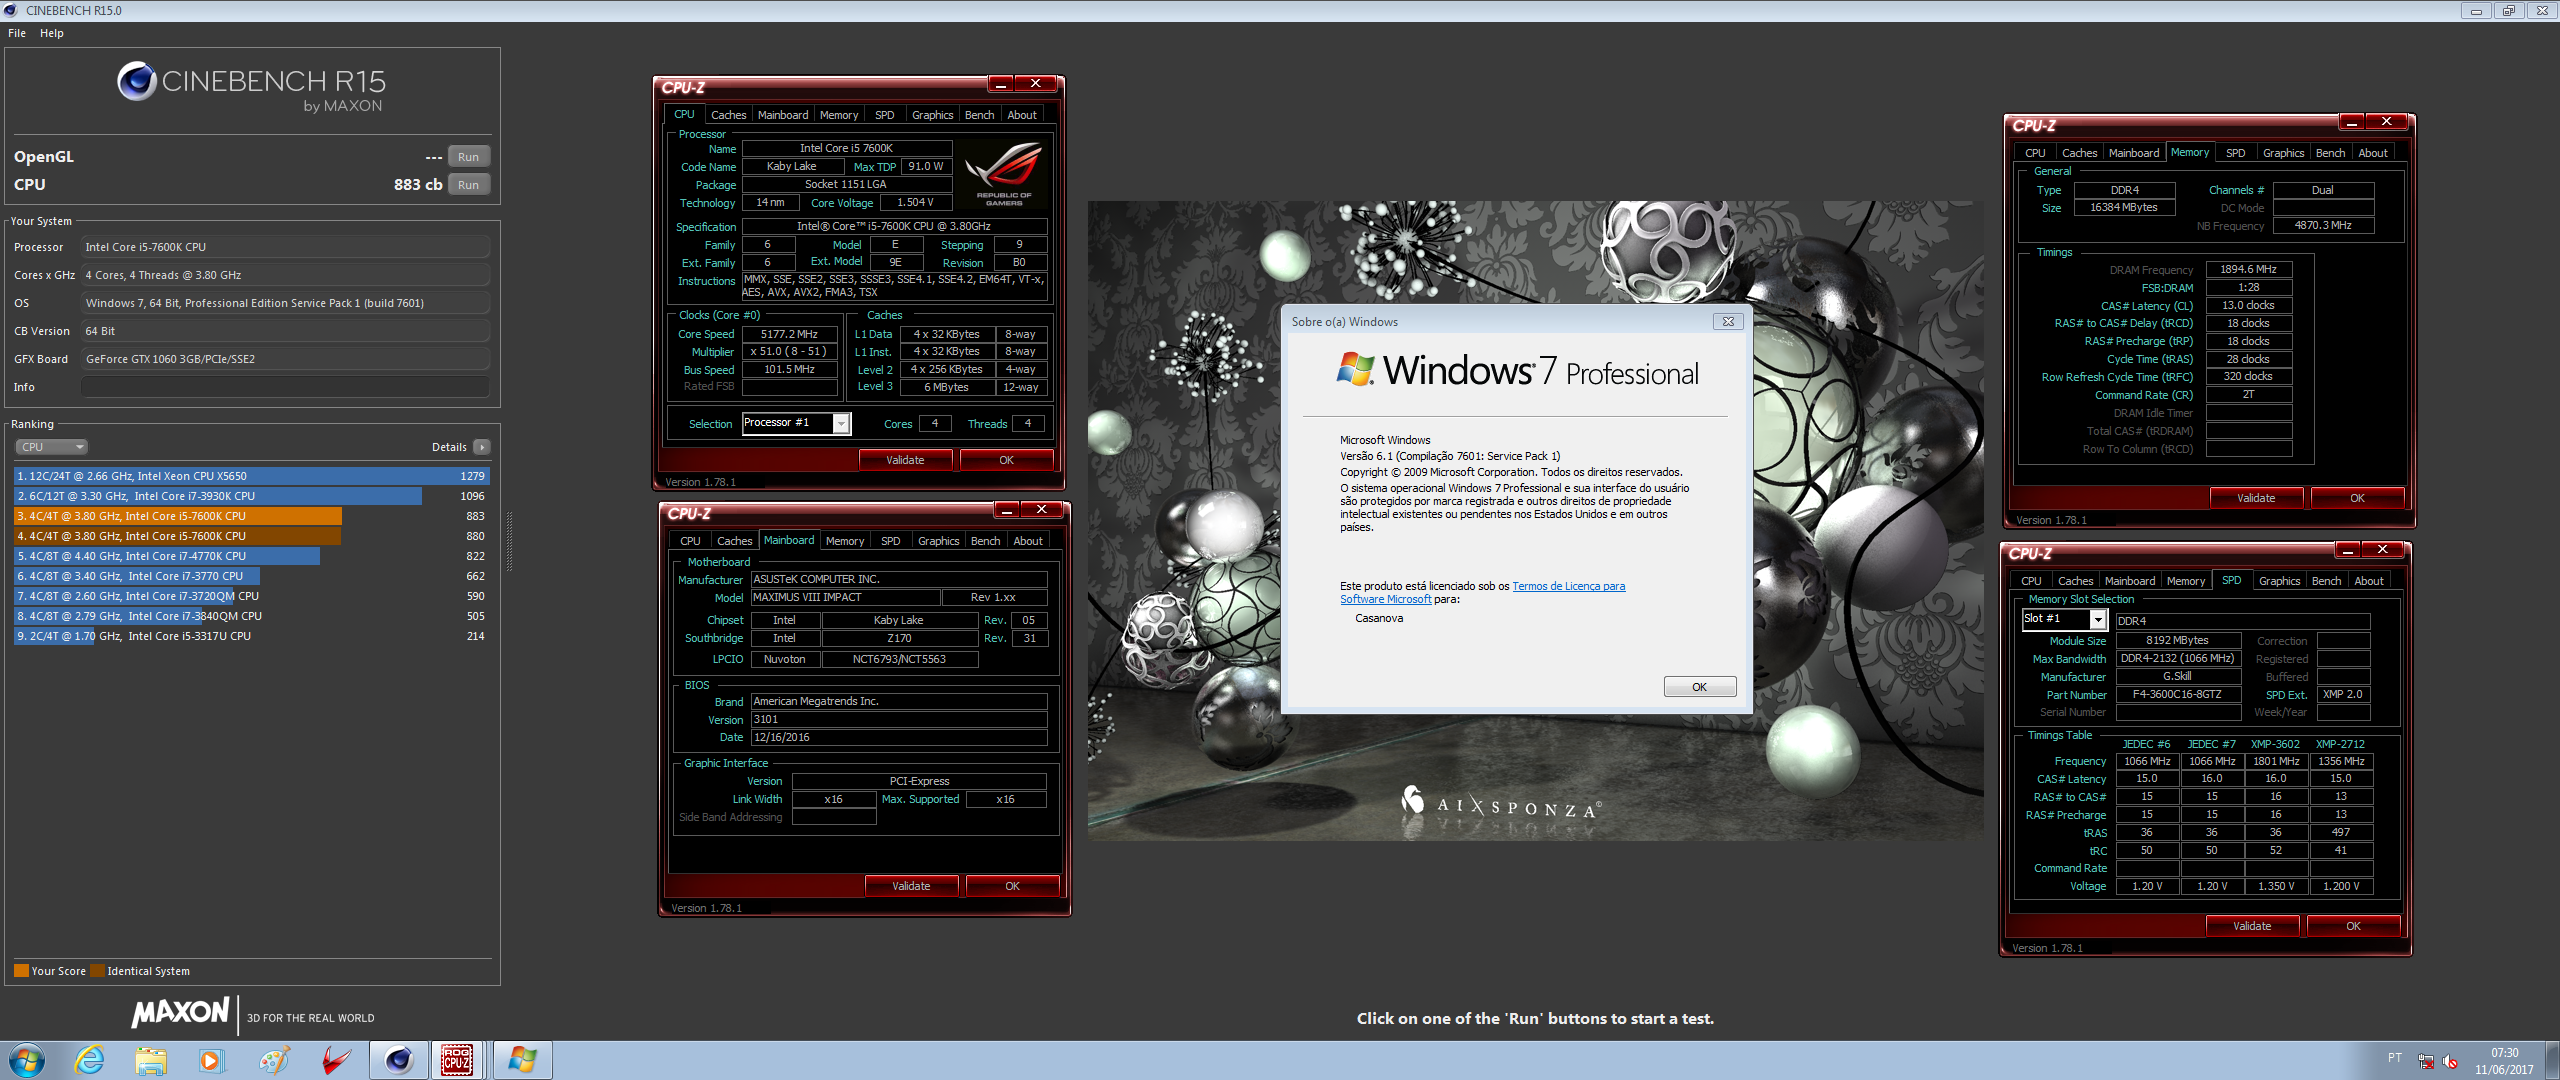Switch to ROG CPU-Z taskbar icon

coord(458,1060)
